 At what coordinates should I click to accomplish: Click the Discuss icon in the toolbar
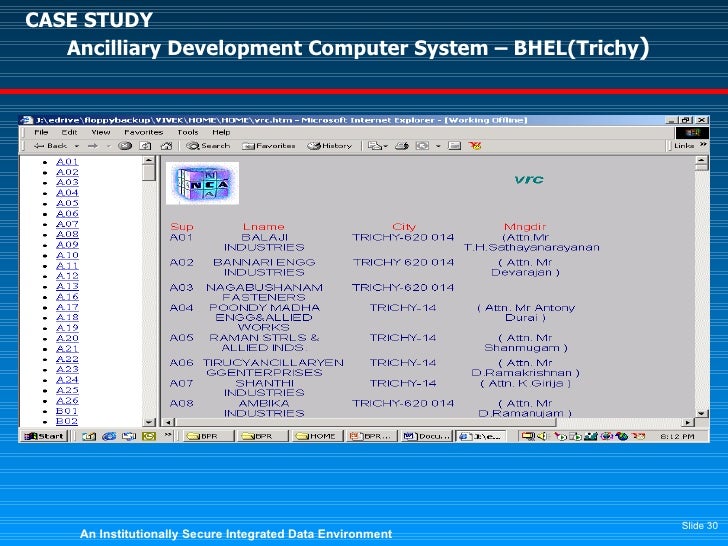point(455,146)
